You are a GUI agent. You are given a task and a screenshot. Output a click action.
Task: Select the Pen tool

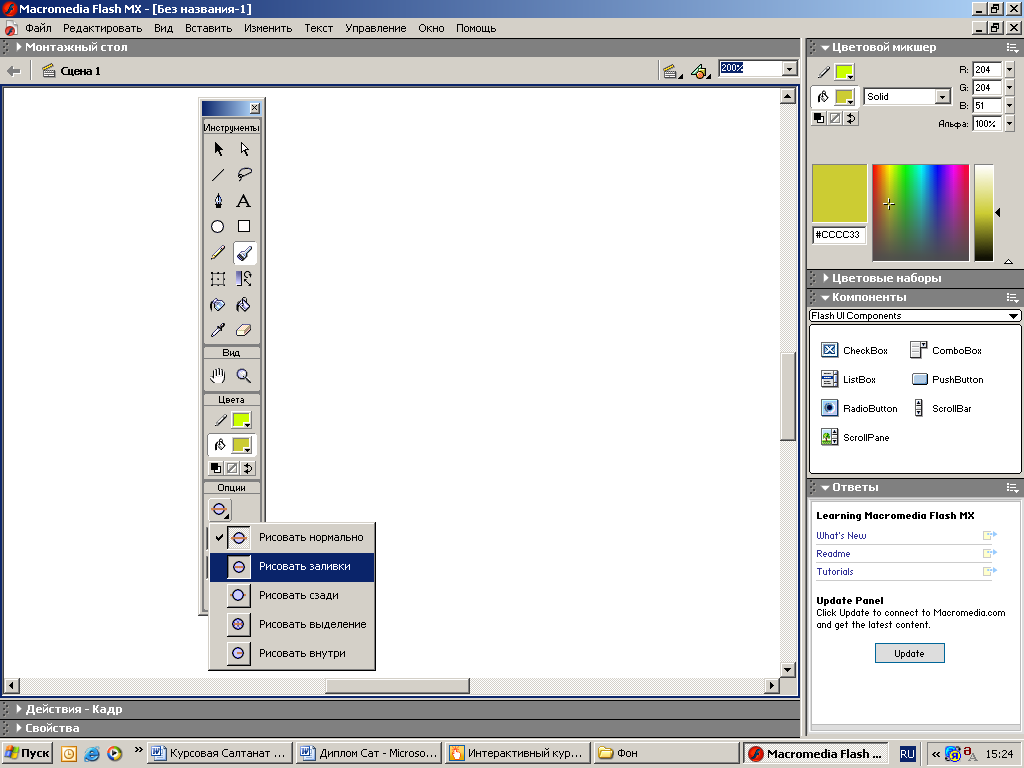pos(218,200)
